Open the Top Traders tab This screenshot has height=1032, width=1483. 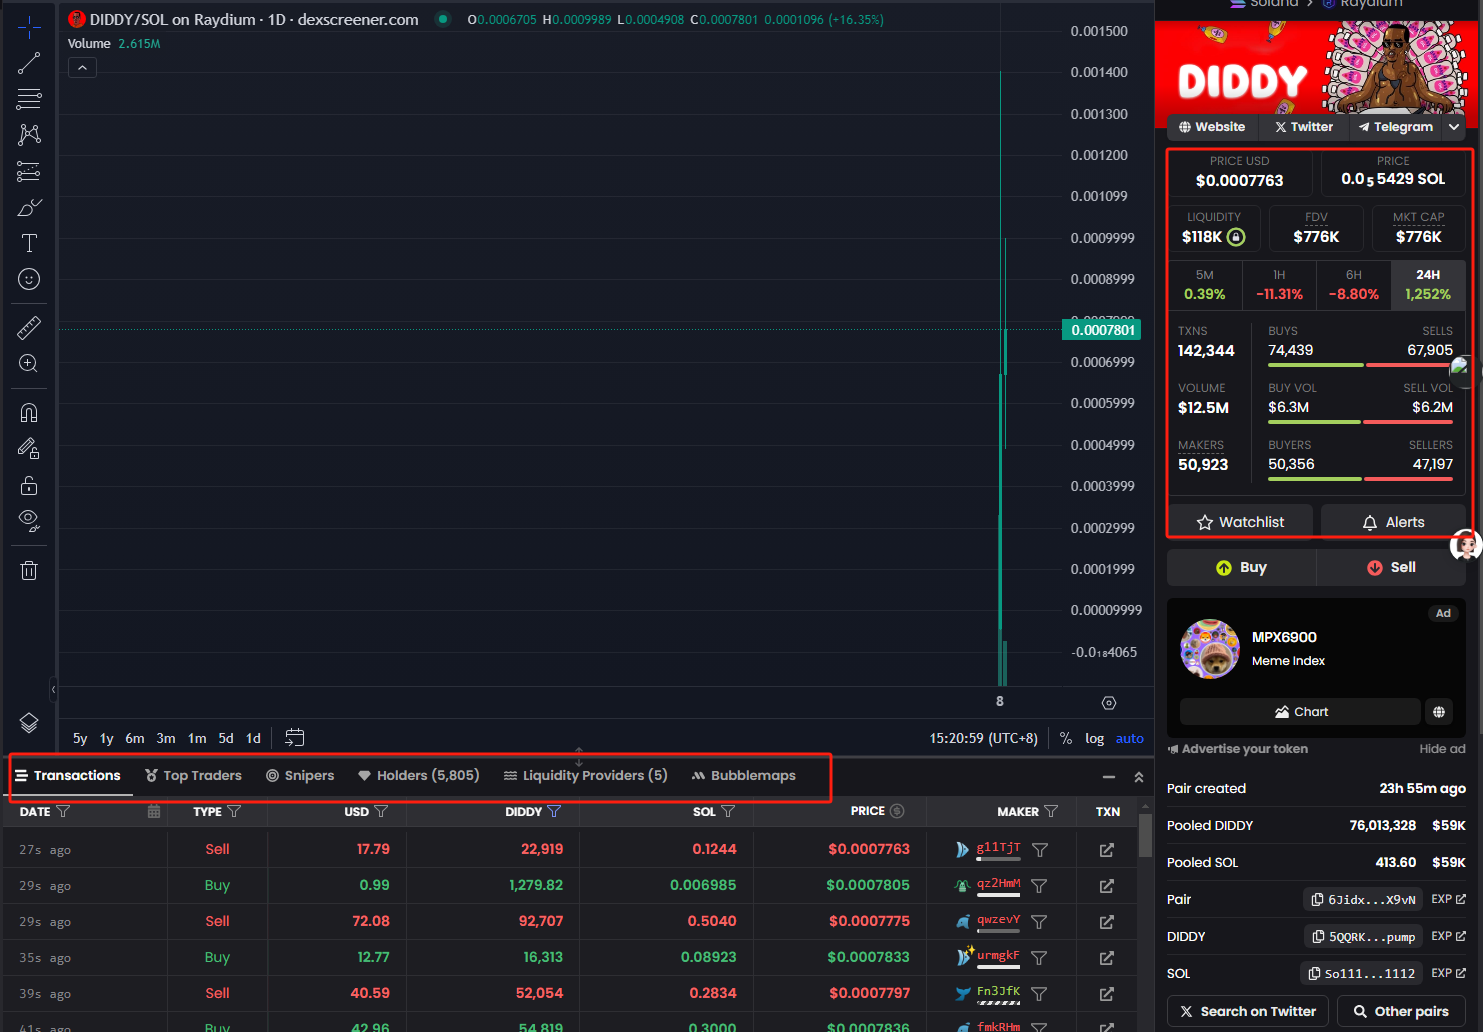click(194, 775)
